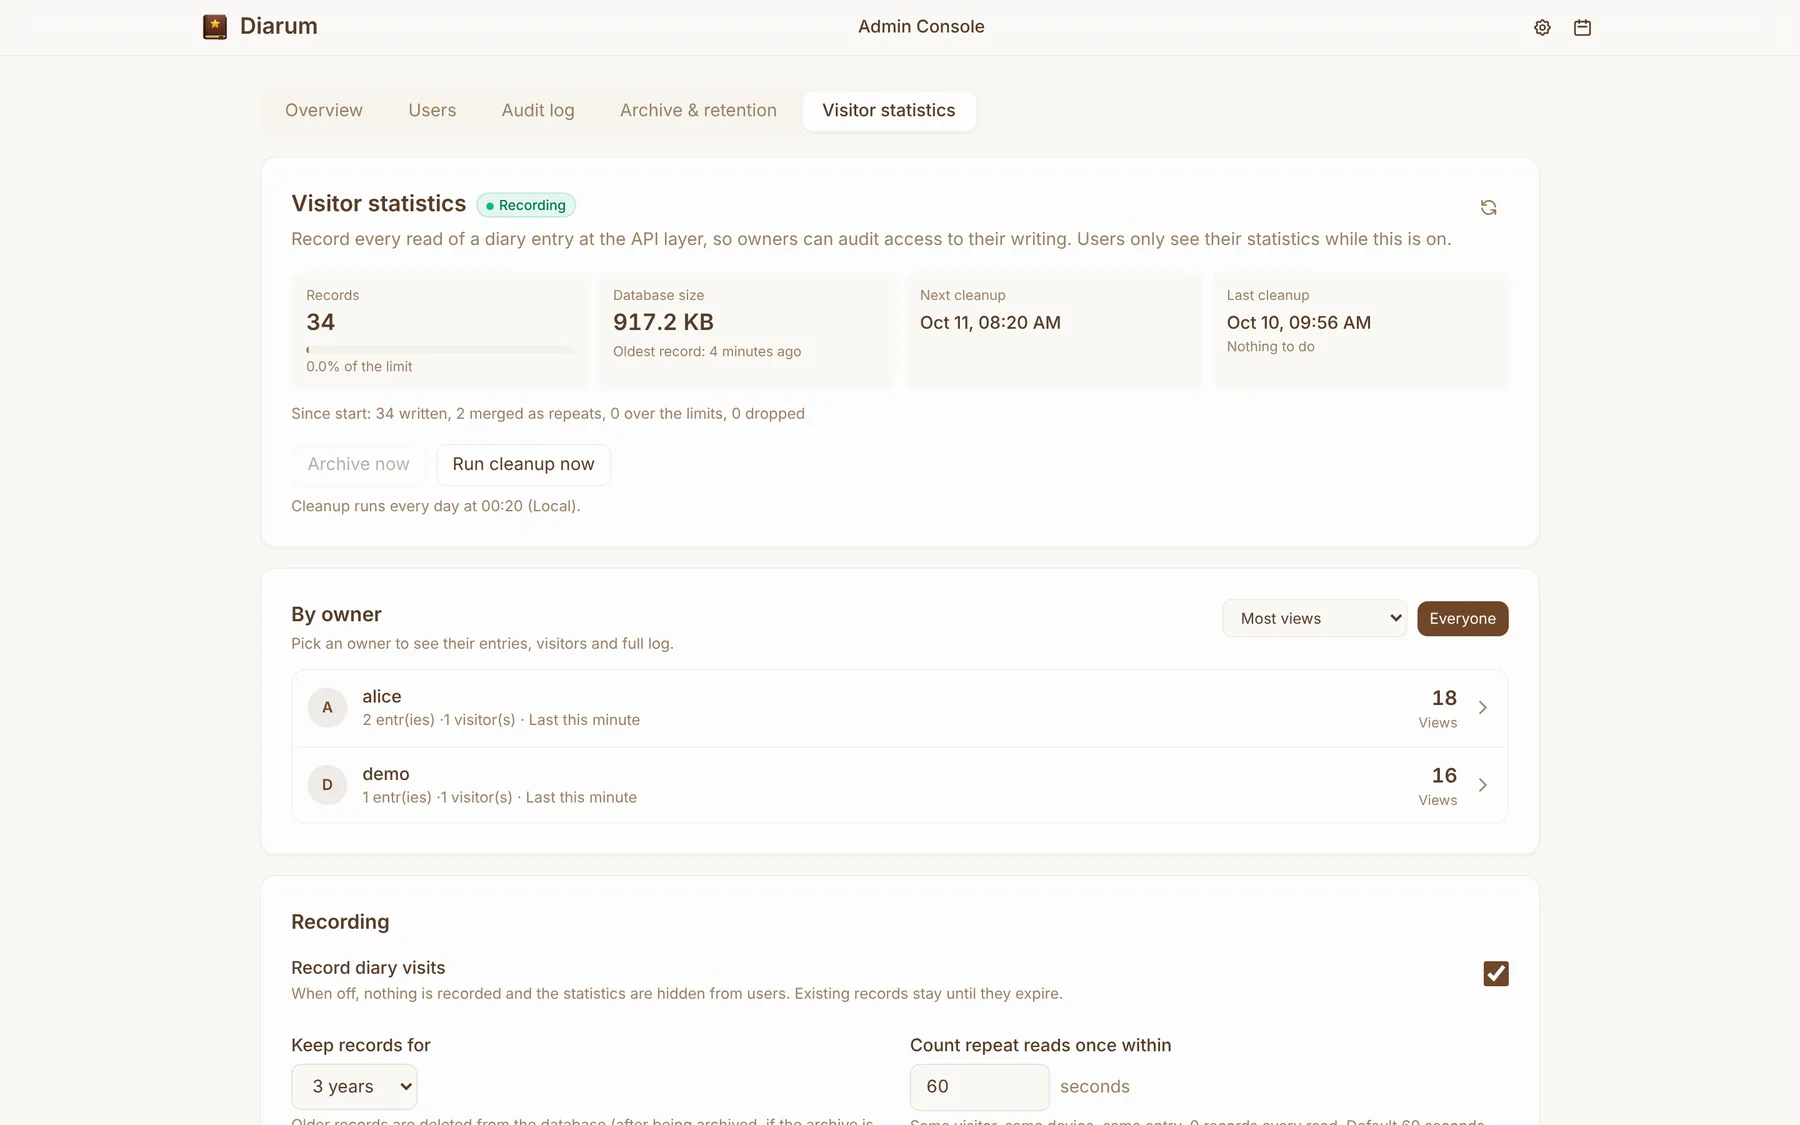
Task: Switch to the Users tab
Action: coord(432,111)
